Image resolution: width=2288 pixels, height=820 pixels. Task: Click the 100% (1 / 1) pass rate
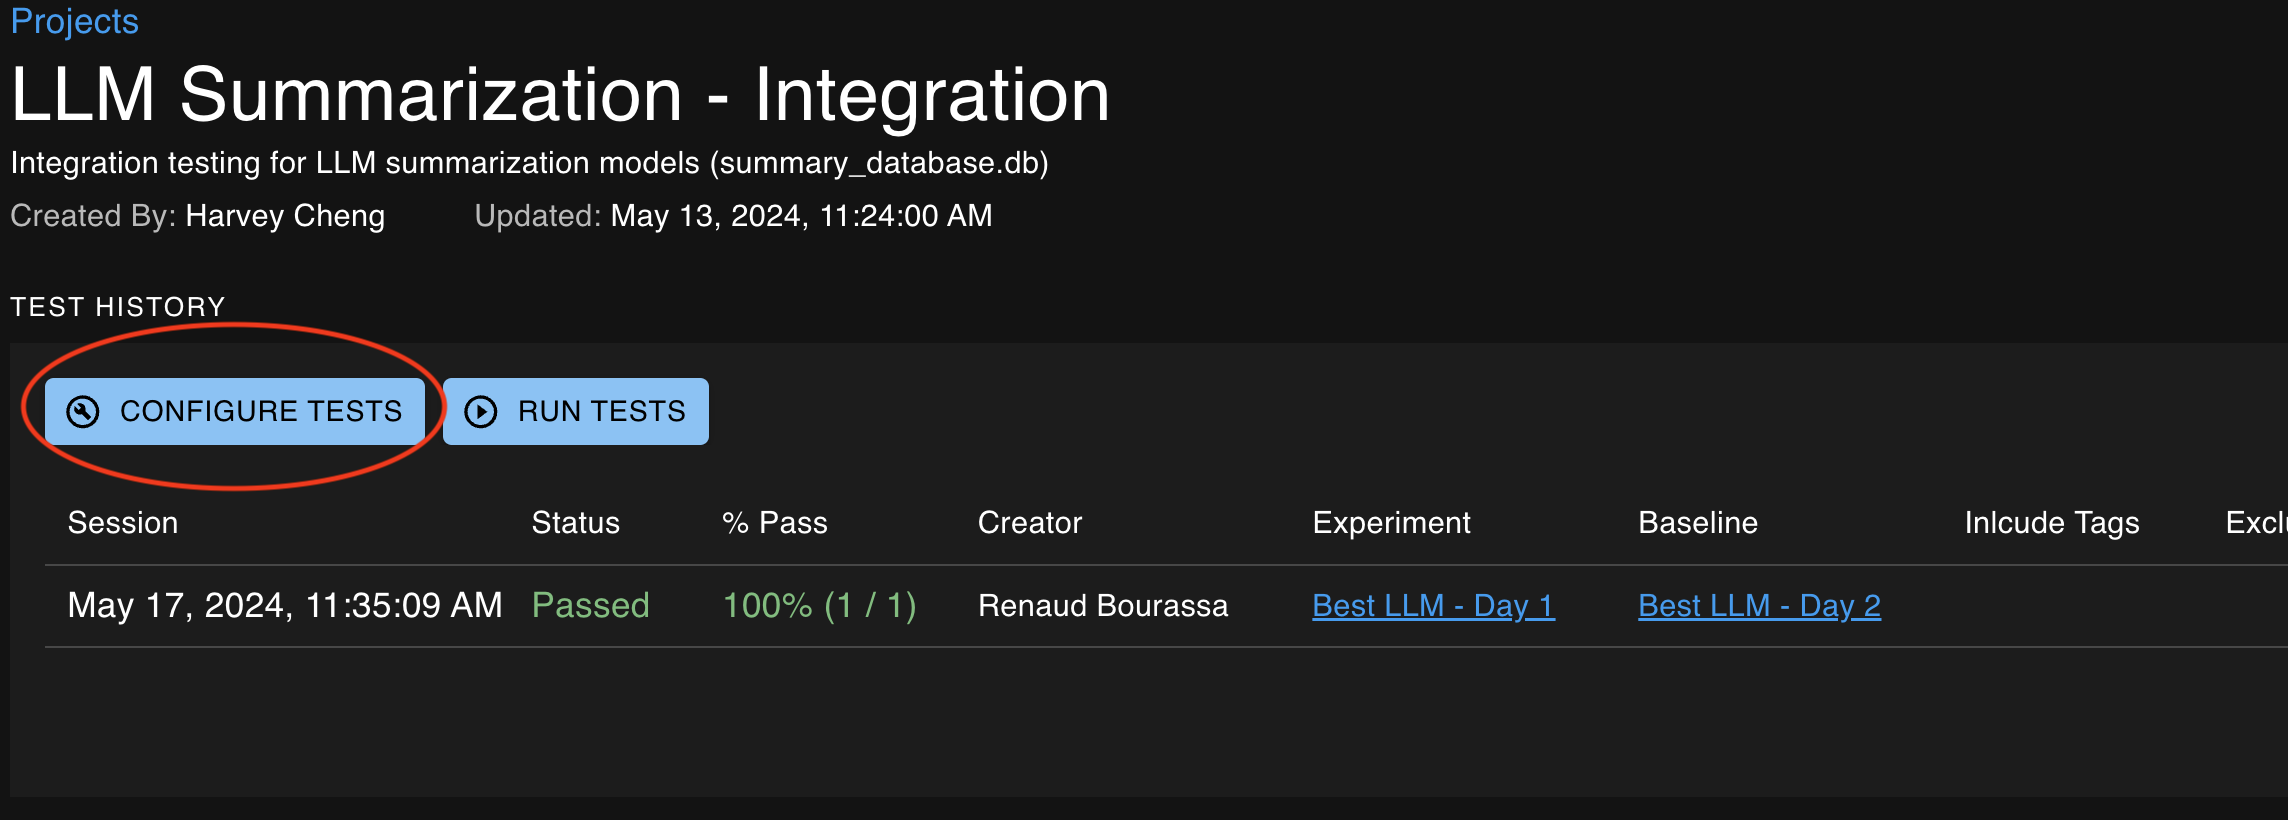820,605
